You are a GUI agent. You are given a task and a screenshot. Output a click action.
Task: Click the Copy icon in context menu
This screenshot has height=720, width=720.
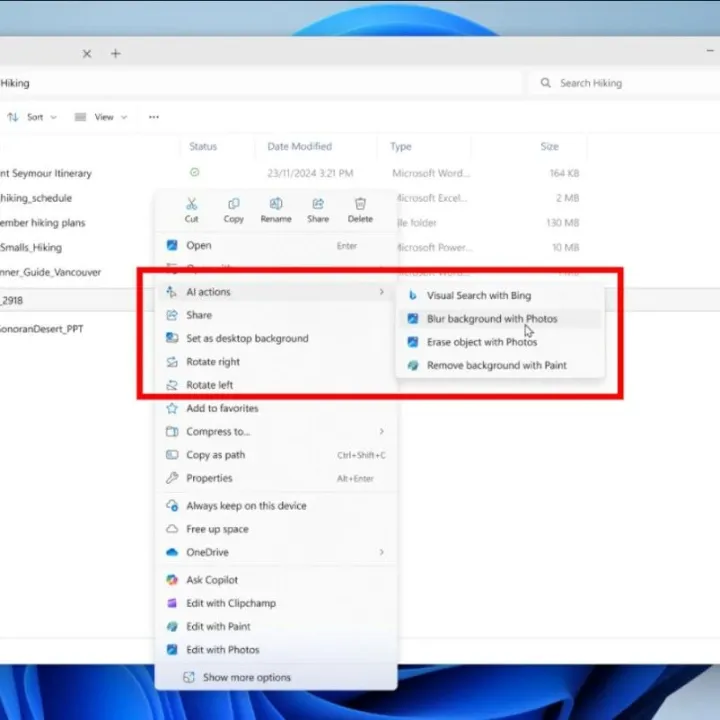pos(234,203)
